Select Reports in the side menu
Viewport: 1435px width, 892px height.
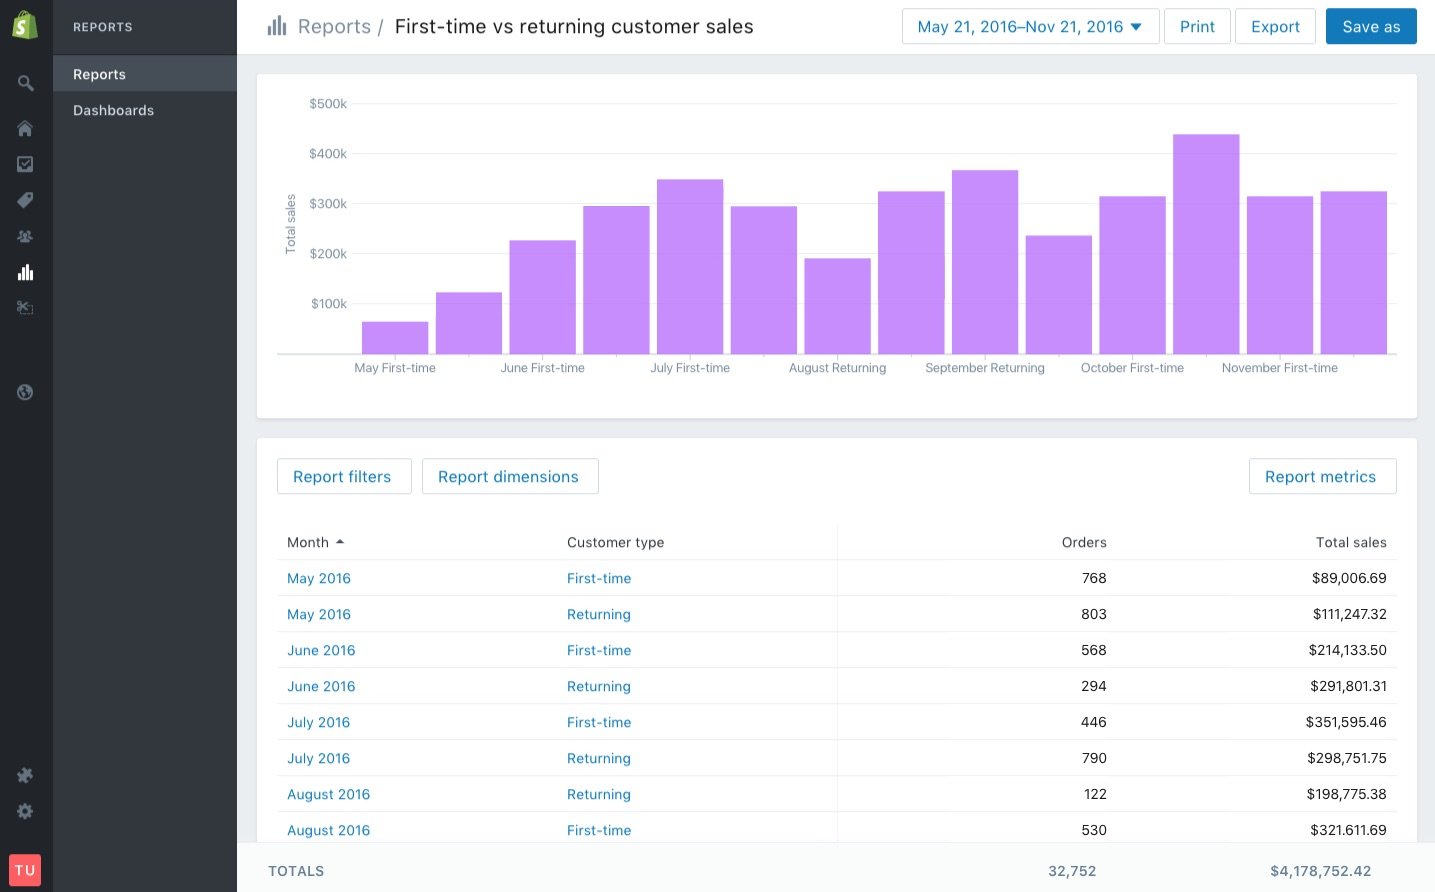click(x=145, y=74)
